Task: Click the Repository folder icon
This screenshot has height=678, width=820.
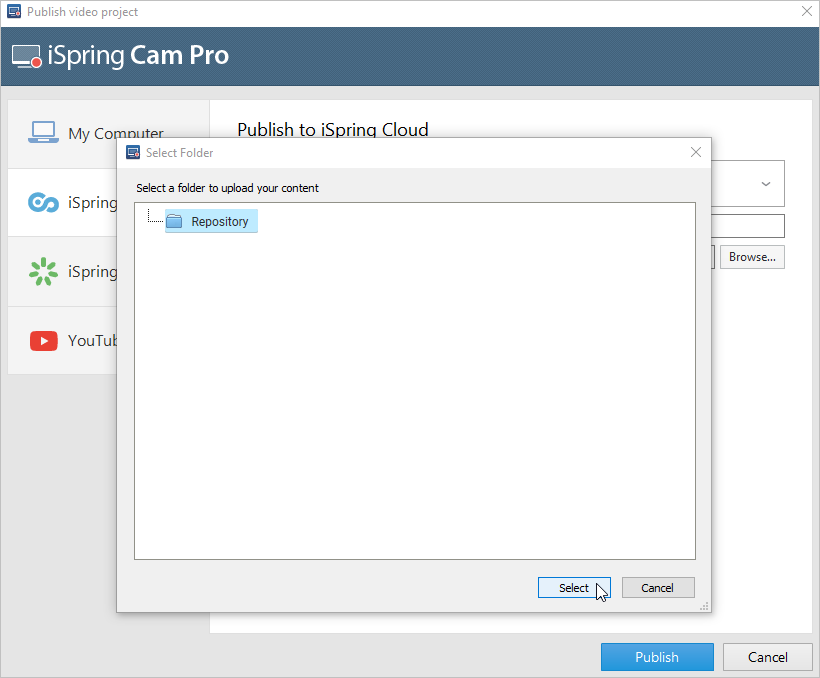Action: (x=174, y=221)
